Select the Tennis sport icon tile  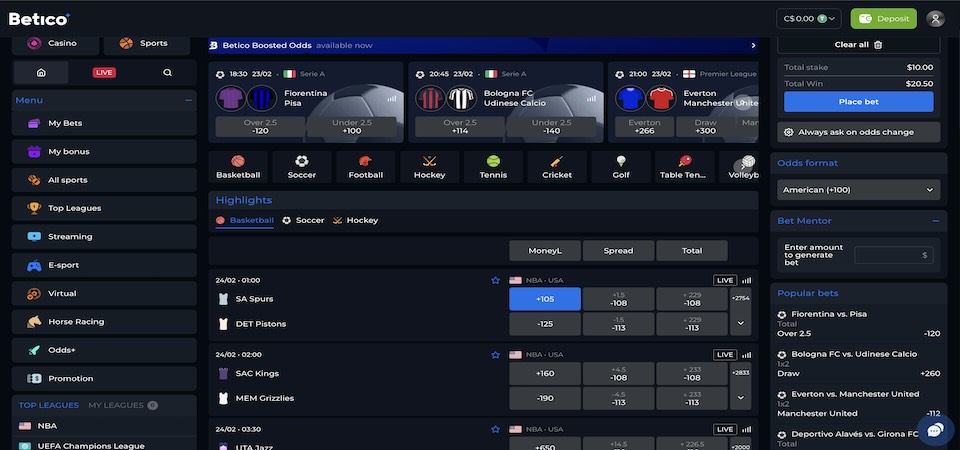click(x=493, y=167)
